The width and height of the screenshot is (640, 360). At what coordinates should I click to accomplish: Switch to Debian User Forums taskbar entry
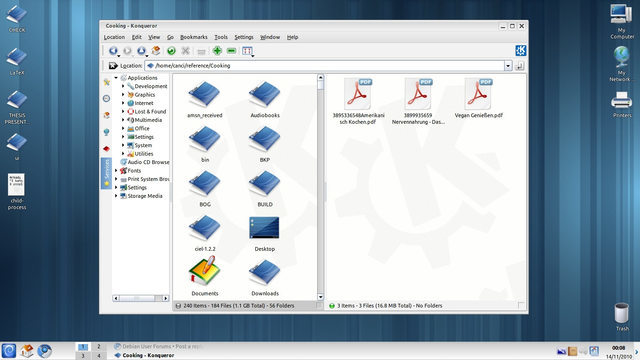pos(158,347)
